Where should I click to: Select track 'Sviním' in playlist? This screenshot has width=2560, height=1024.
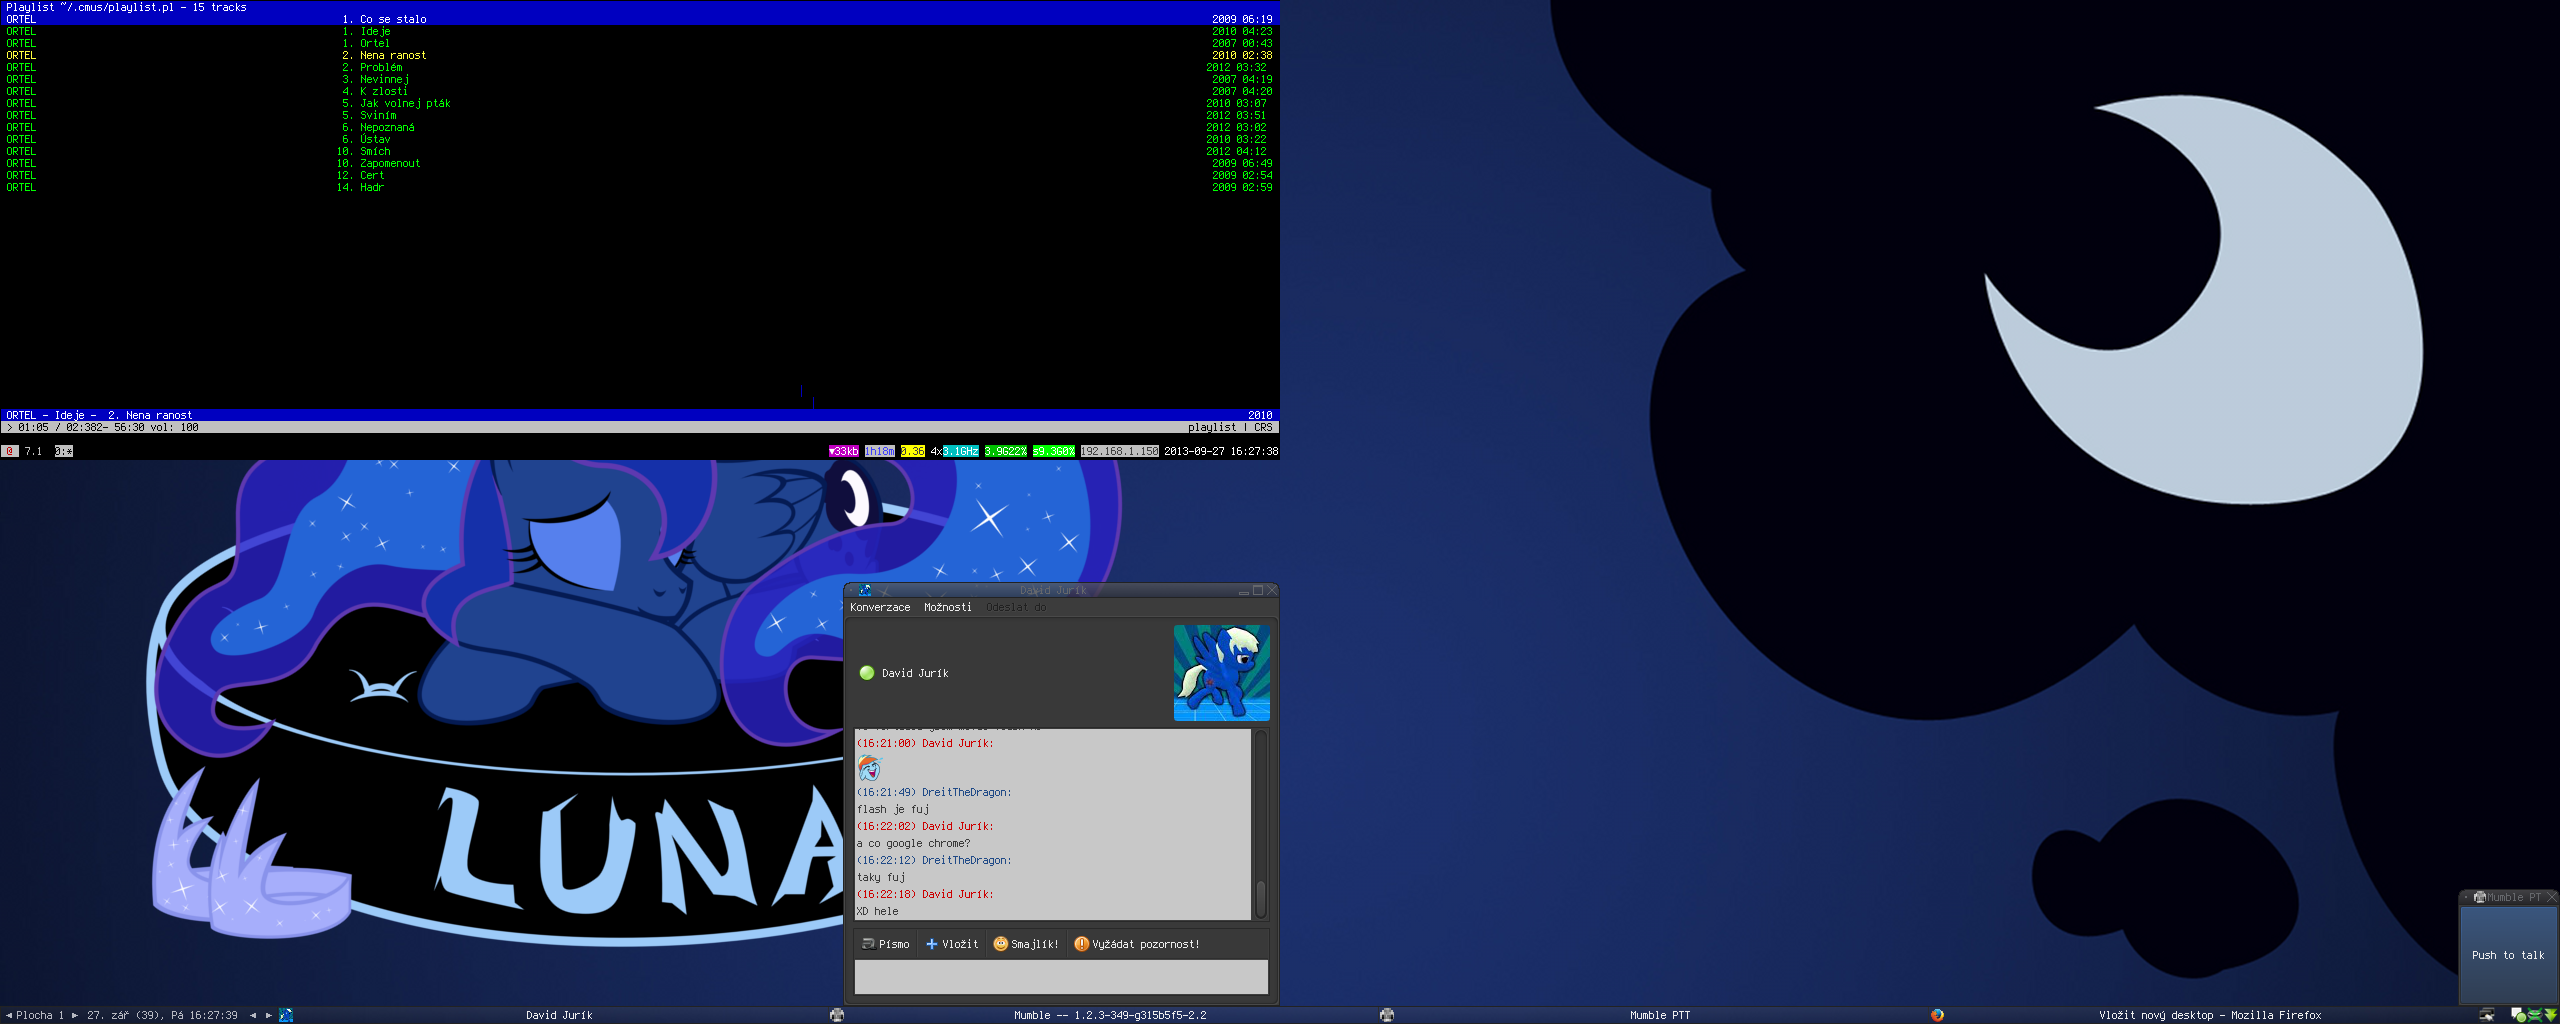click(640, 115)
